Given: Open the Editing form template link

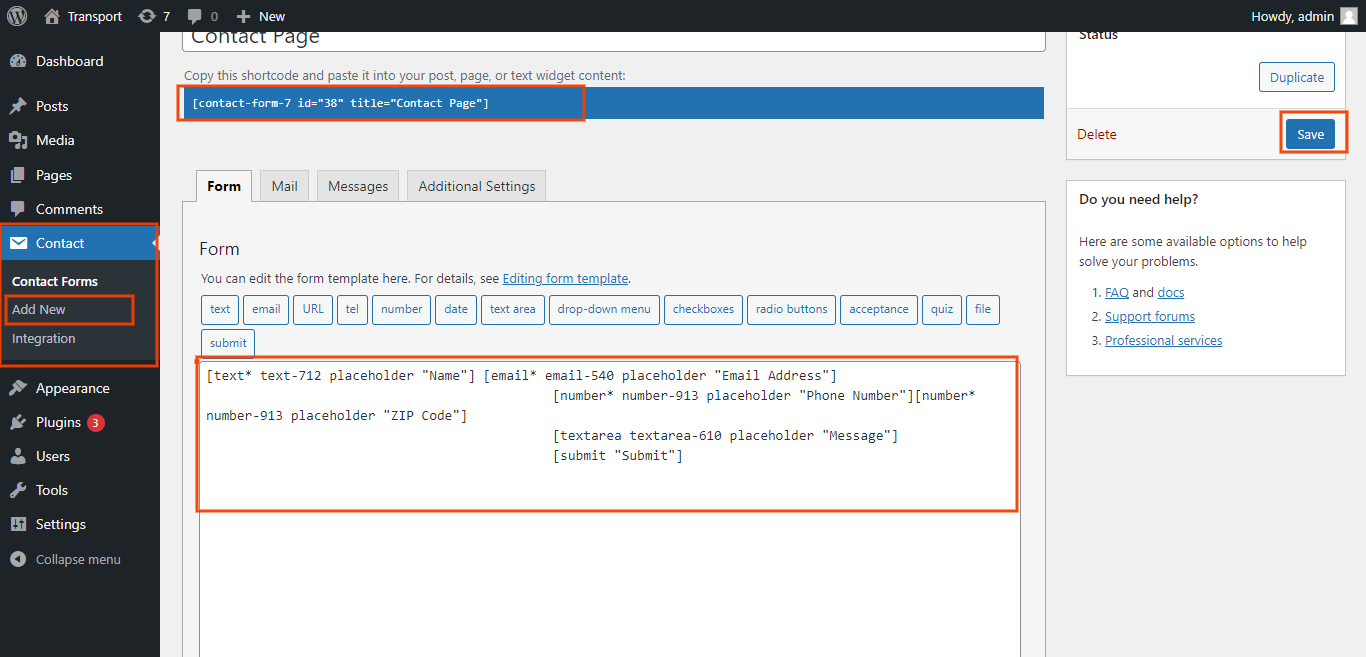Looking at the screenshot, I should (565, 279).
